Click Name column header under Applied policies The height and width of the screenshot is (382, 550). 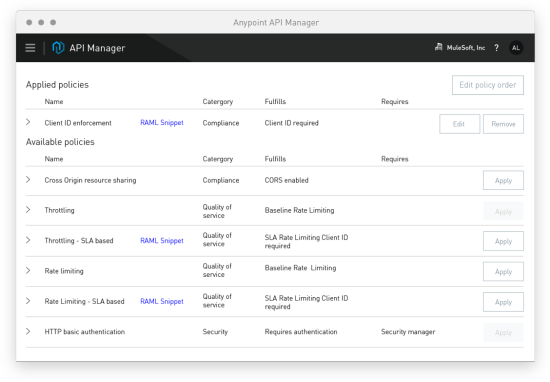click(x=54, y=101)
